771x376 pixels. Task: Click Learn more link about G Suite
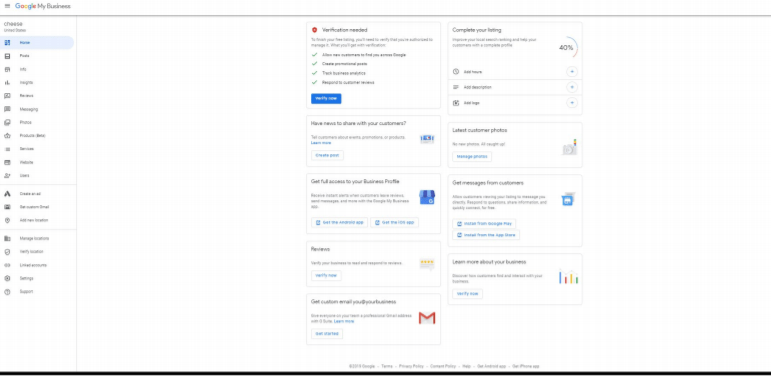click(x=344, y=321)
